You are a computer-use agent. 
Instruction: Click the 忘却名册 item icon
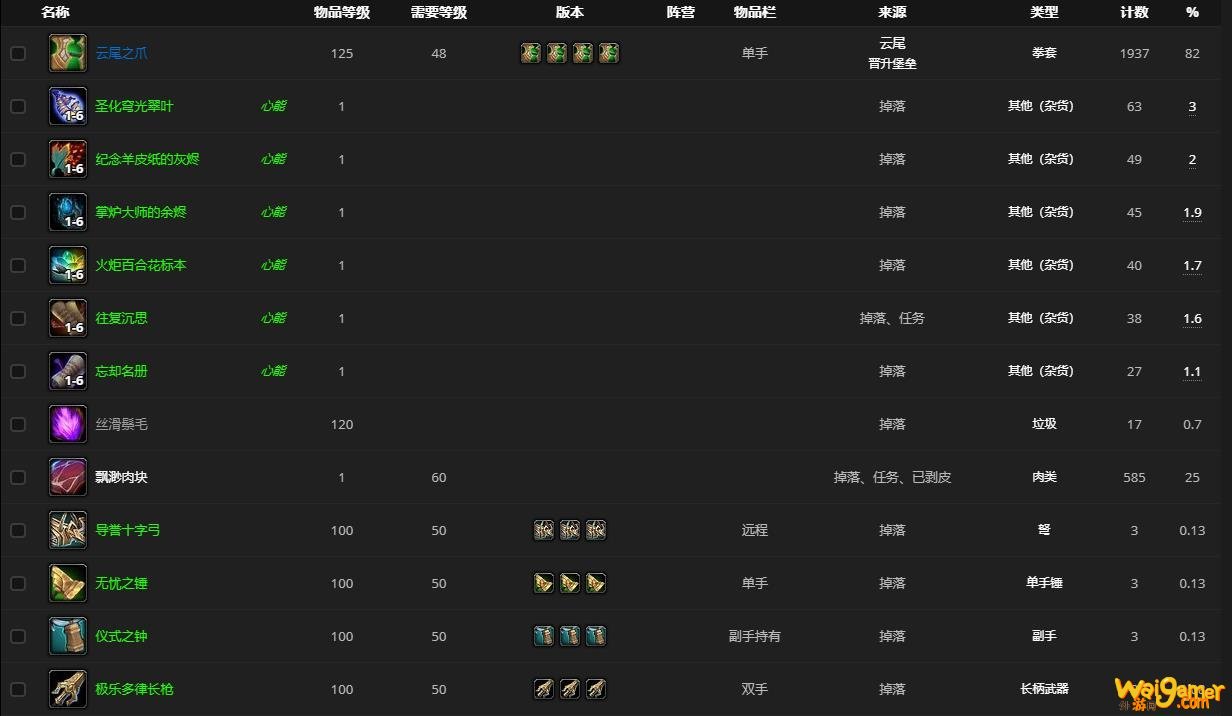click(68, 371)
